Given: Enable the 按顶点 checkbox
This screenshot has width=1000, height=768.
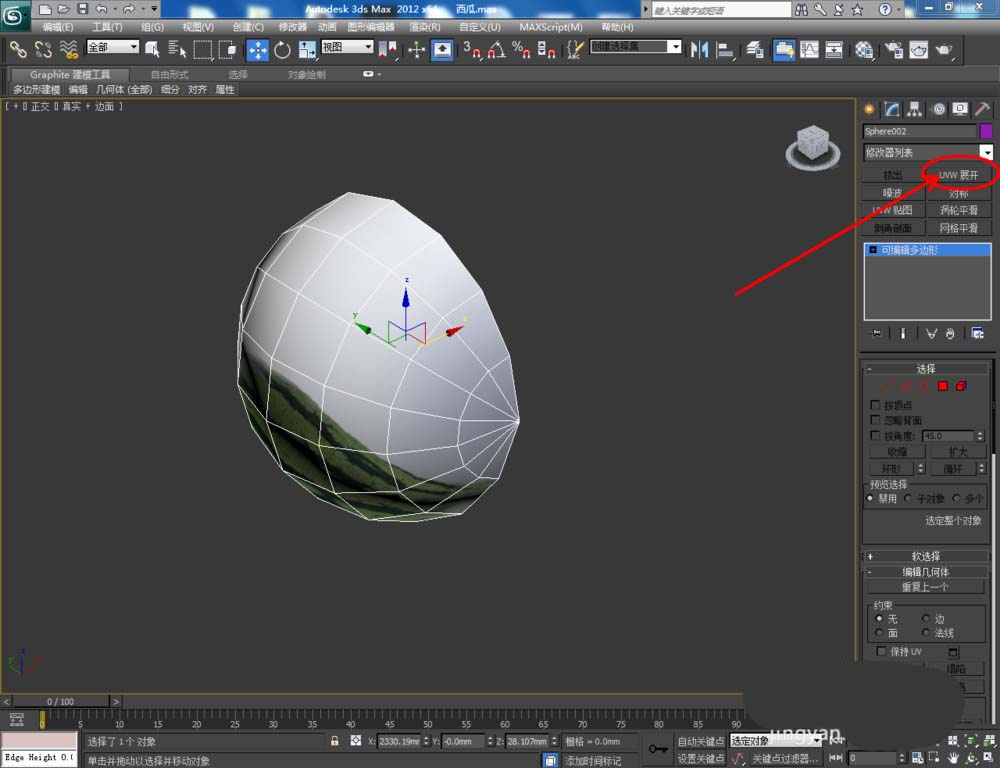Looking at the screenshot, I should [x=876, y=406].
